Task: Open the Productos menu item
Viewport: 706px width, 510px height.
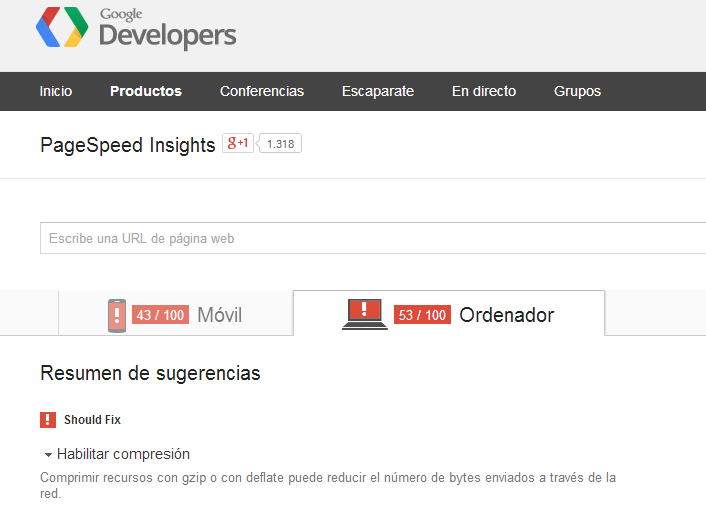Action: pos(146,91)
